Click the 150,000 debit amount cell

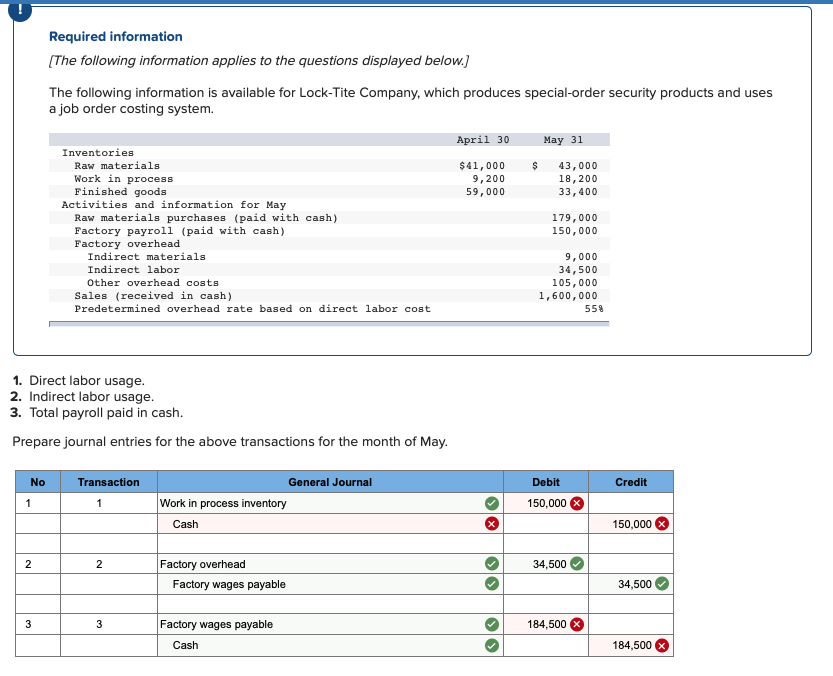(x=546, y=503)
